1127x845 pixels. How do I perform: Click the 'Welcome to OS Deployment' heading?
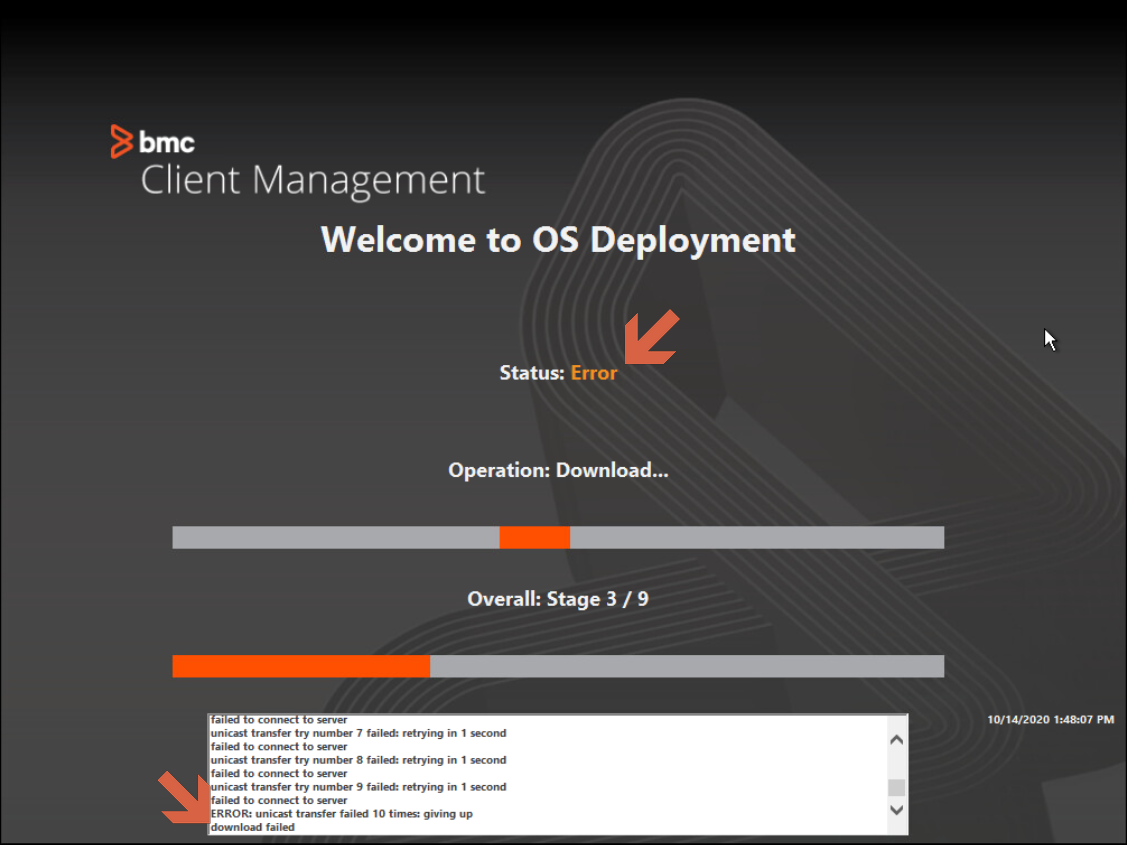[x=558, y=240]
